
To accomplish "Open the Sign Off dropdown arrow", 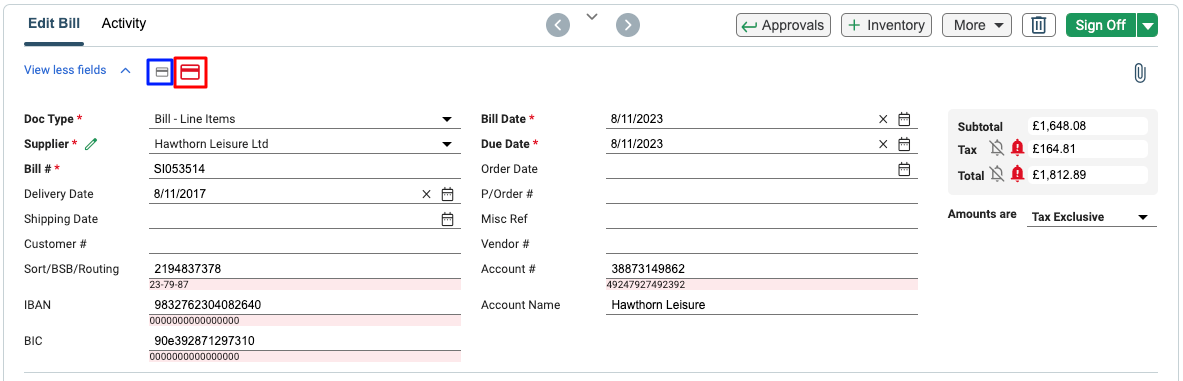I will pos(1147,25).
